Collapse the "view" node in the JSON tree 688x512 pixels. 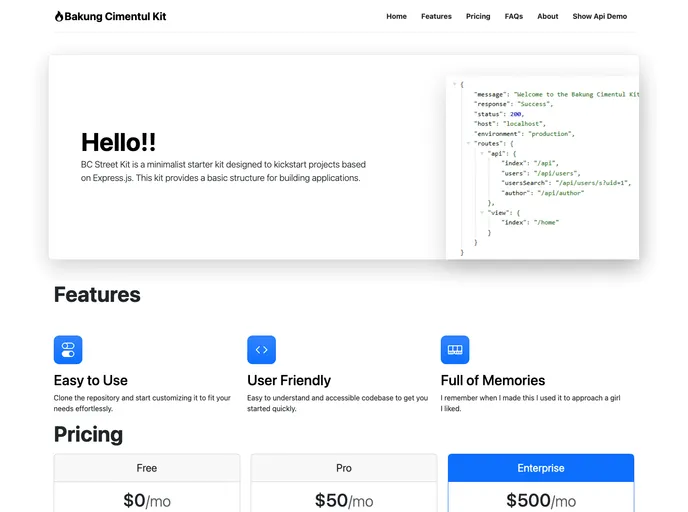coord(481,212)
